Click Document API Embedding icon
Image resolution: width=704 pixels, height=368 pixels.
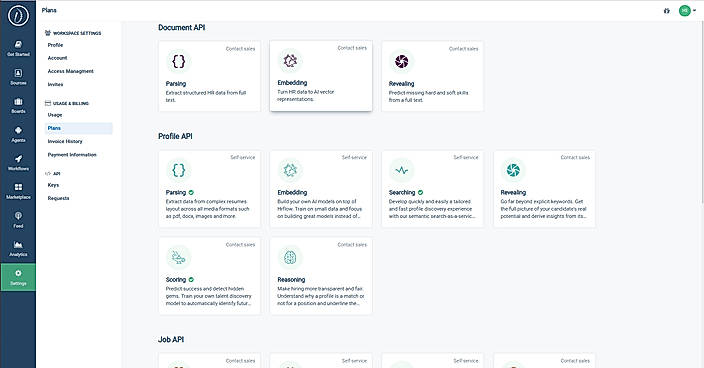click(x=290, y=60)
